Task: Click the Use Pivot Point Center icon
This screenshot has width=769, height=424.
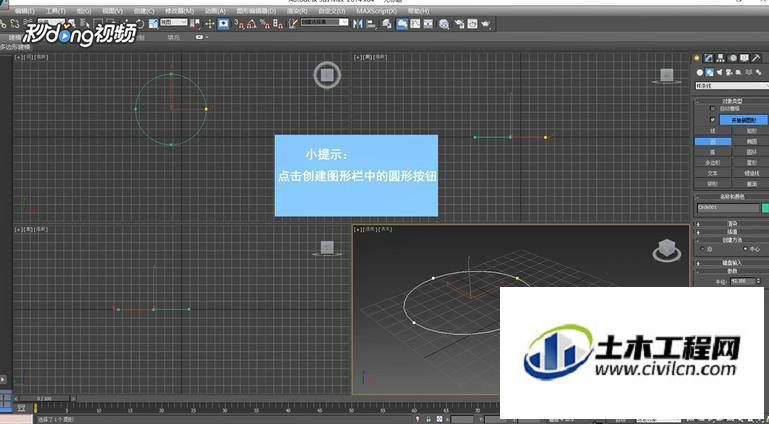Action: click(x=196, y=24)
